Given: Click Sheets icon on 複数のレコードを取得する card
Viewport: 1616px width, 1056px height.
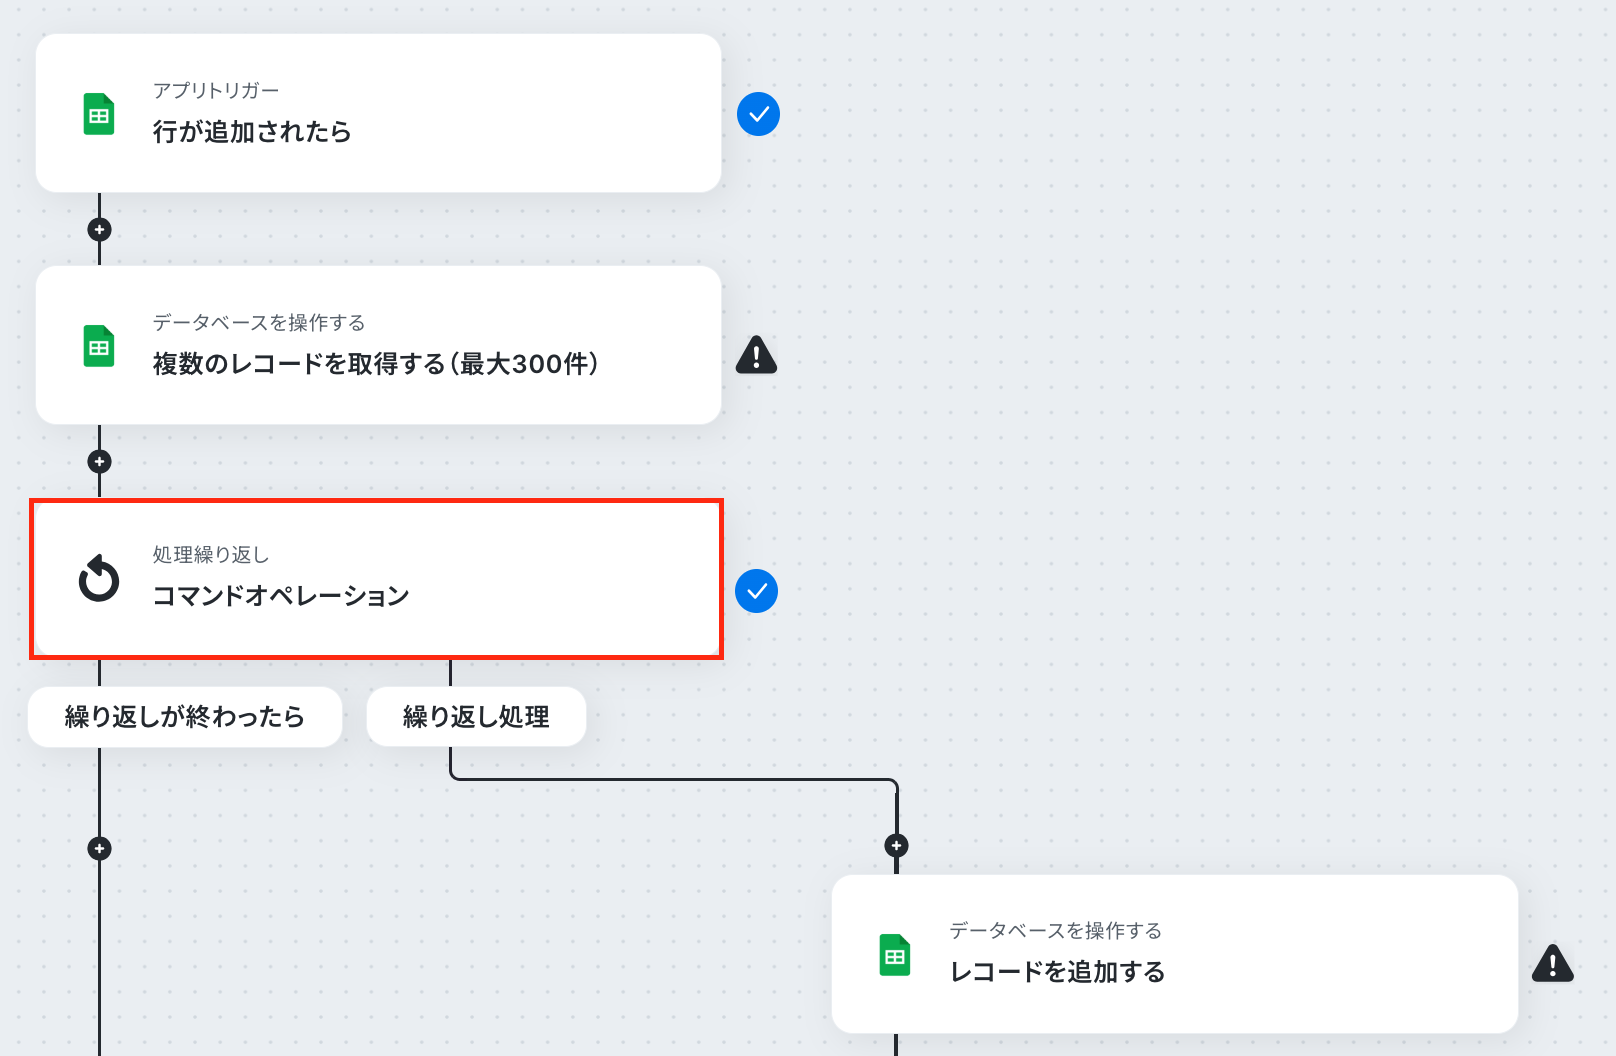Looking at the screenshot, I should point(98,346).
